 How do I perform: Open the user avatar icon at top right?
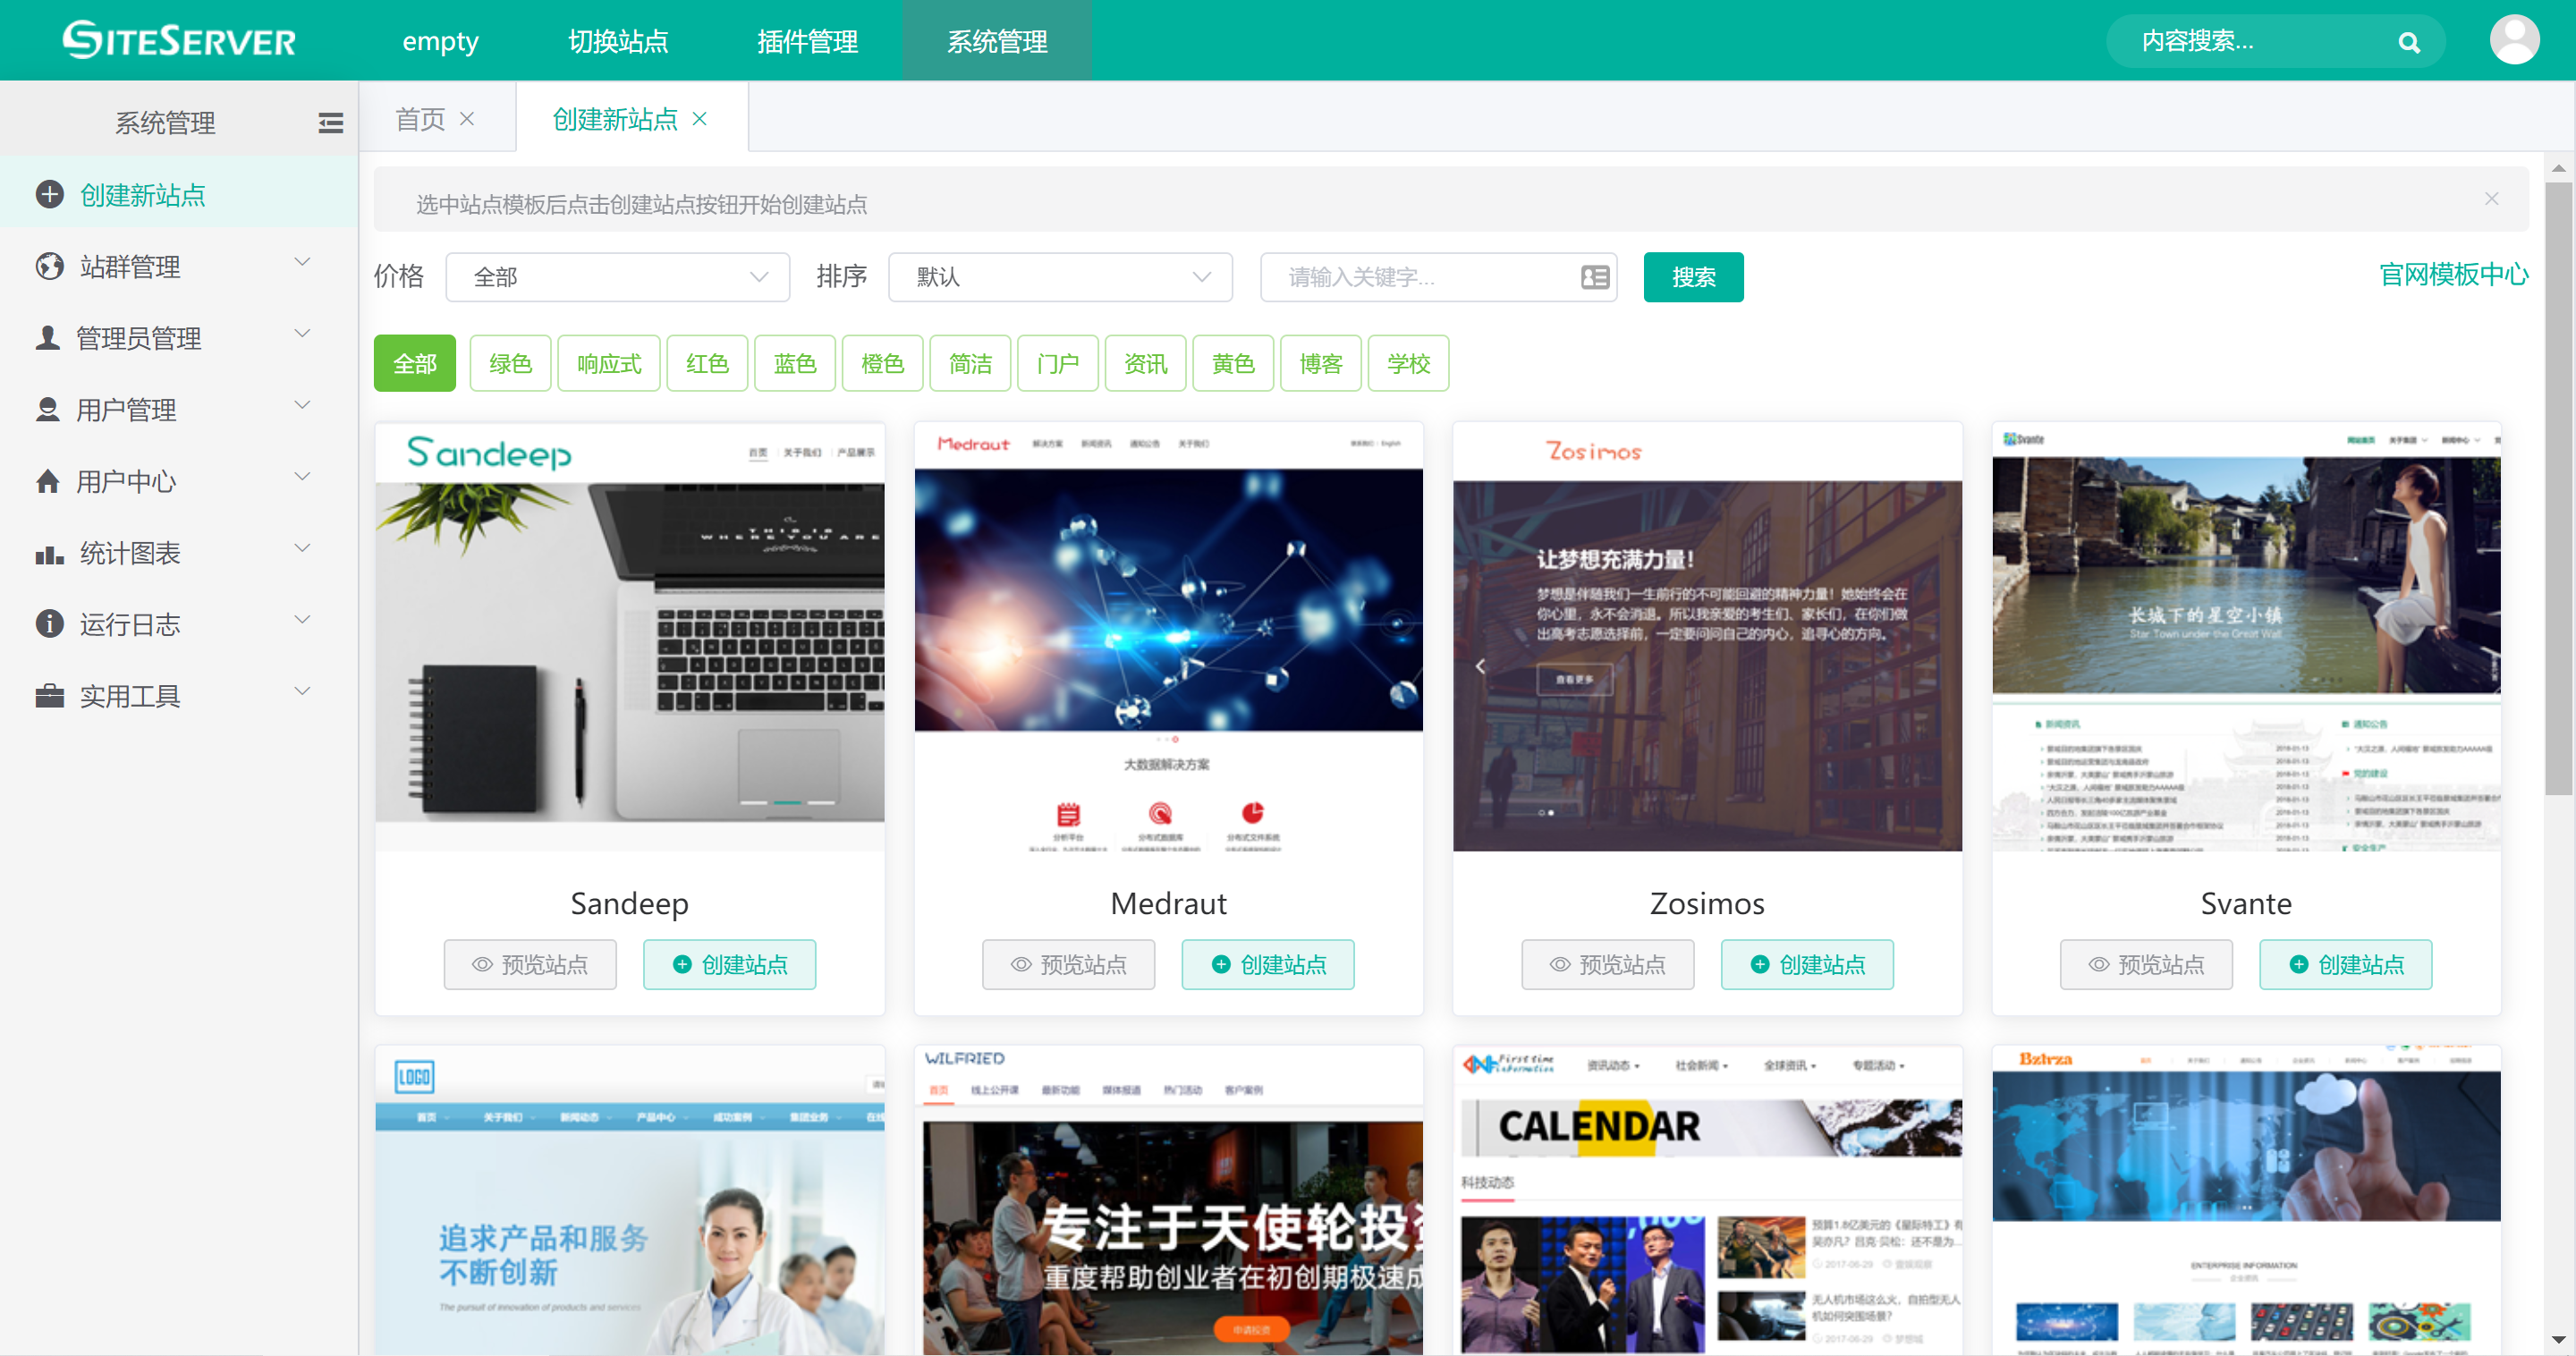coord(2516,40)
